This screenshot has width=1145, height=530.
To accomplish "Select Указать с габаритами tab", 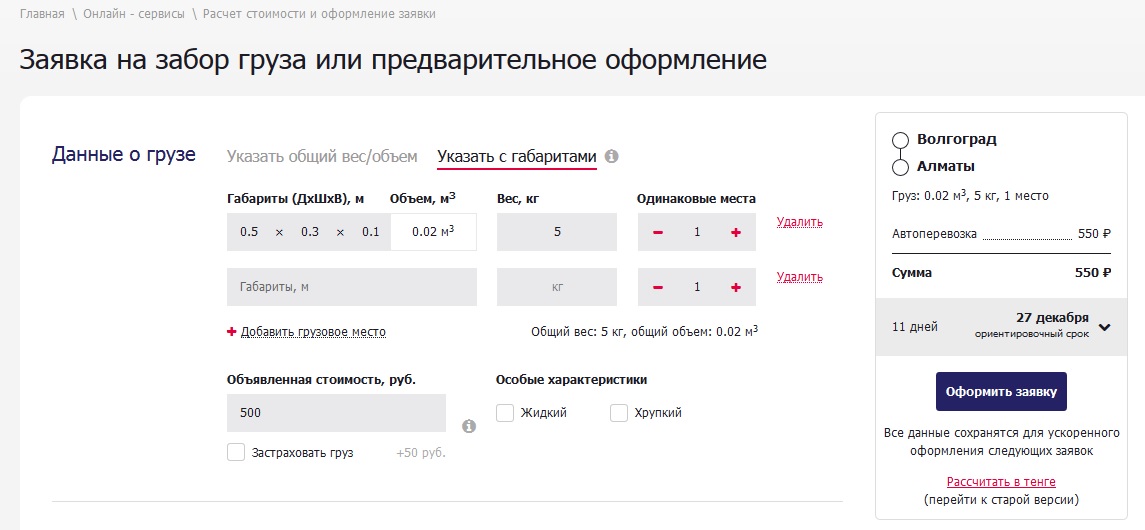I will [x=516, y=156].
